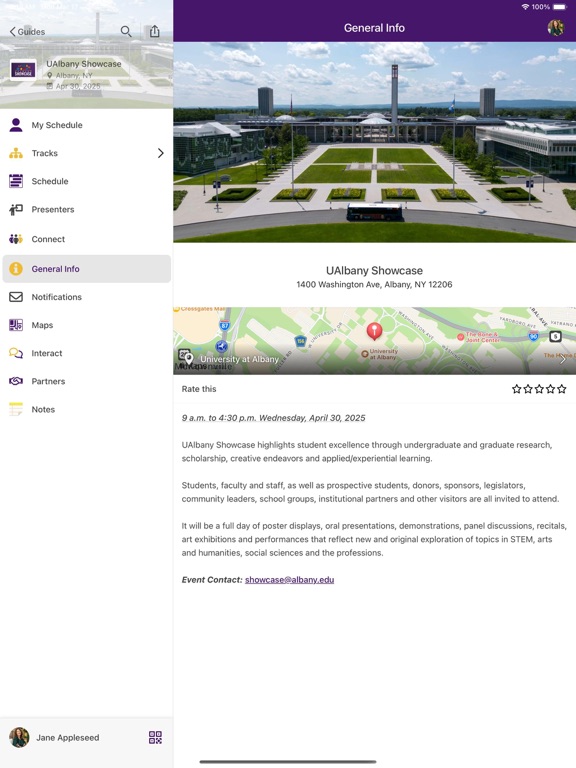Image resolution: width=576 pixels, height=768 pixels.
Task: Click the Schedule calendar icon
Action: (x=16, y=181)
